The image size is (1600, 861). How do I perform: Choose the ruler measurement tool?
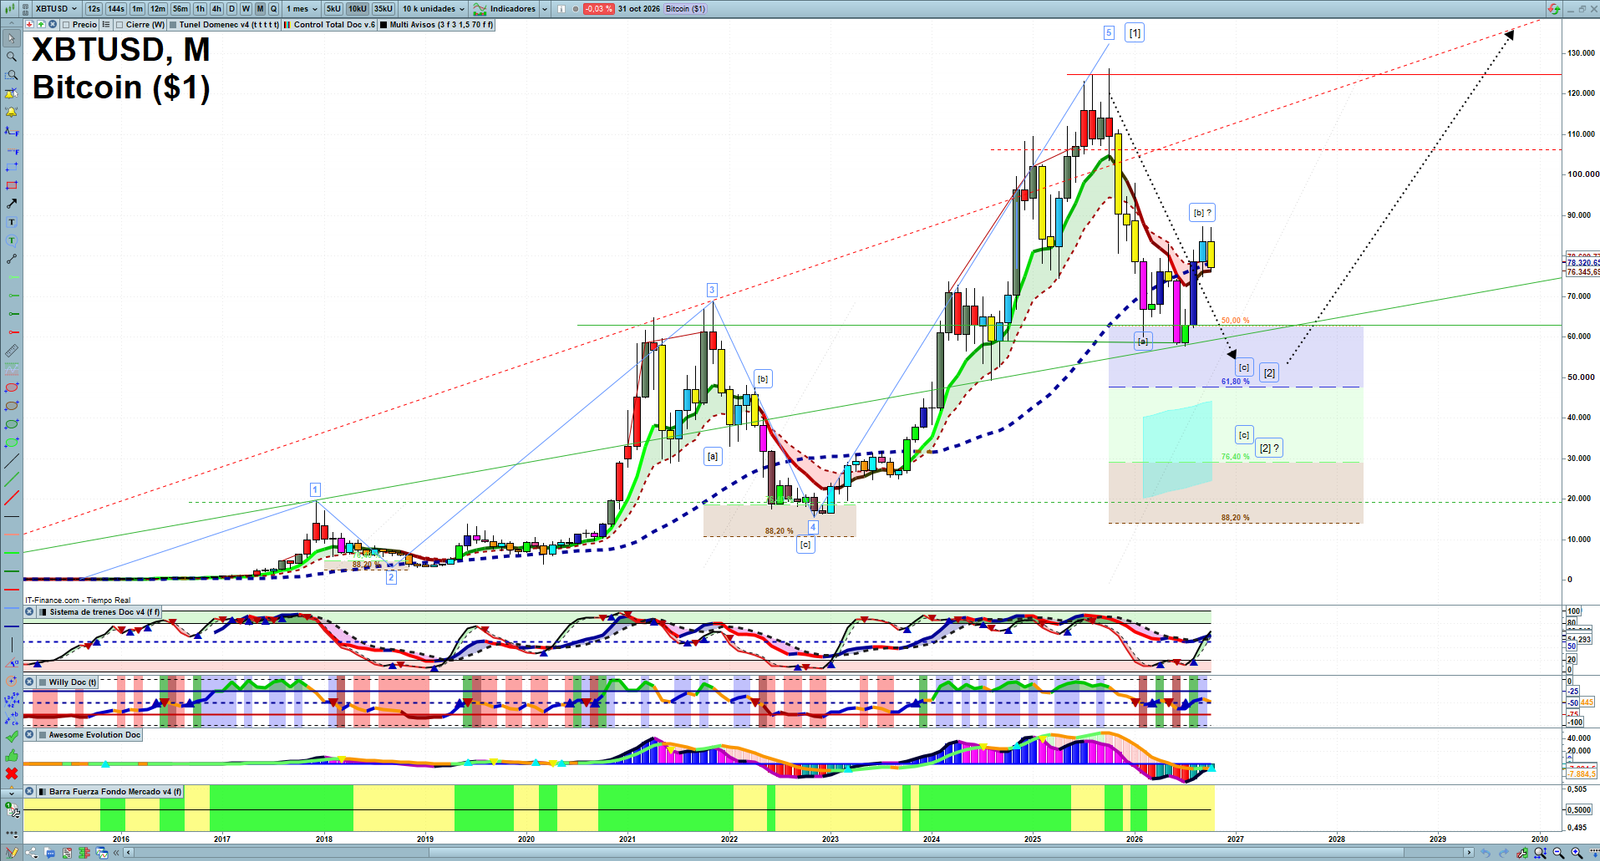11,351
